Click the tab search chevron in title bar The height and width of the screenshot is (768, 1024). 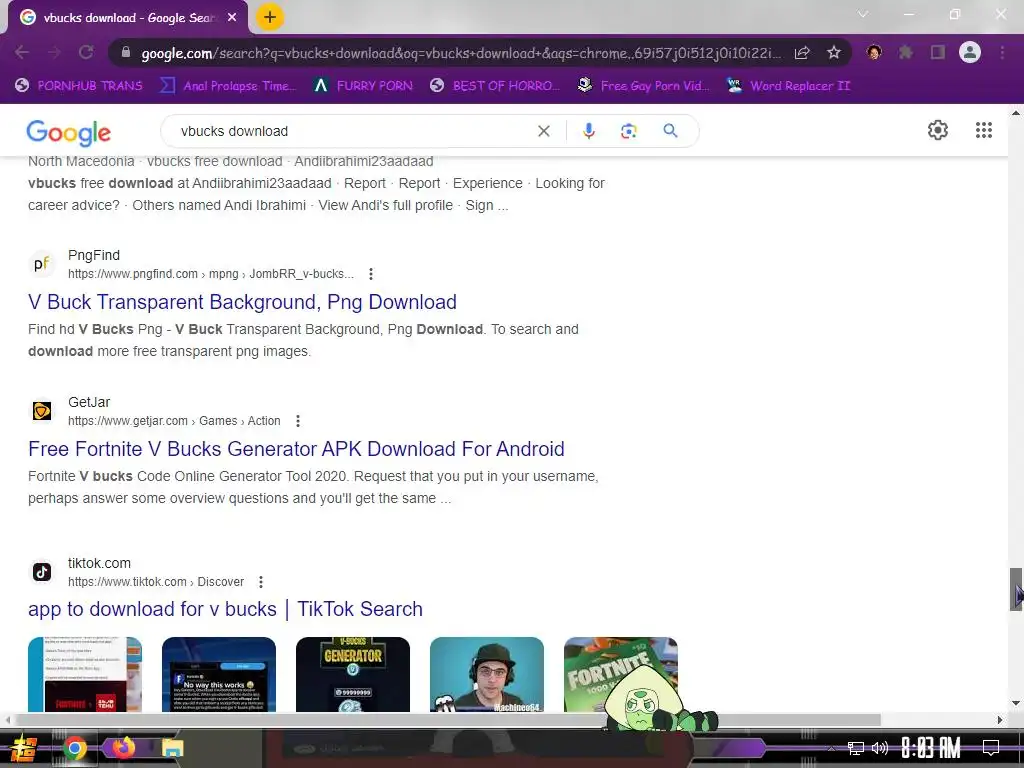click(x=863, y=14)
